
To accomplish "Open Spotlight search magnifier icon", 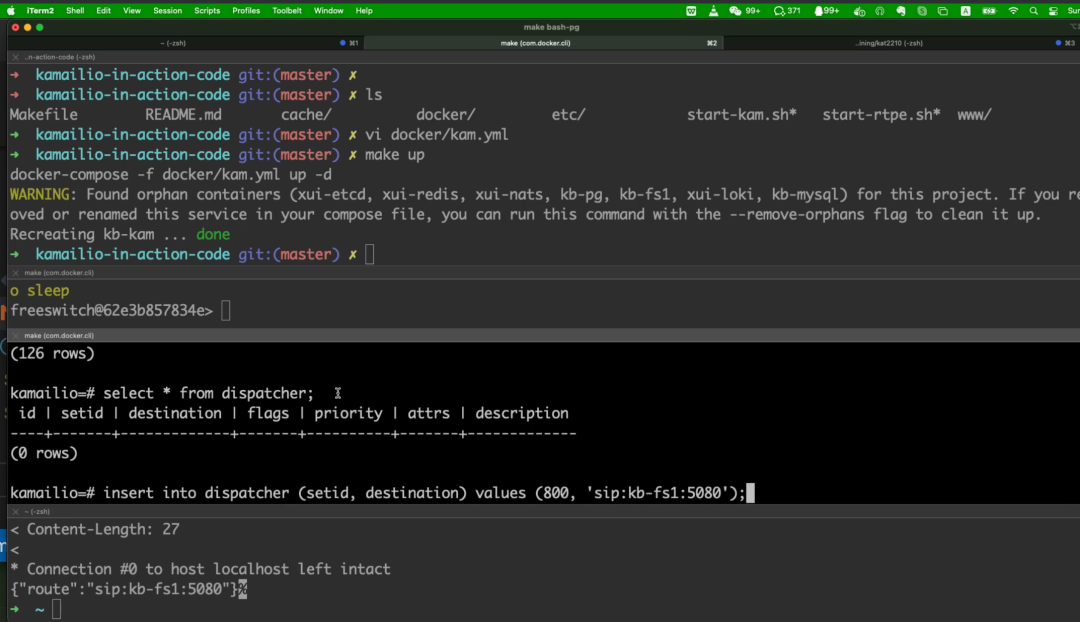I will 1034,10.
